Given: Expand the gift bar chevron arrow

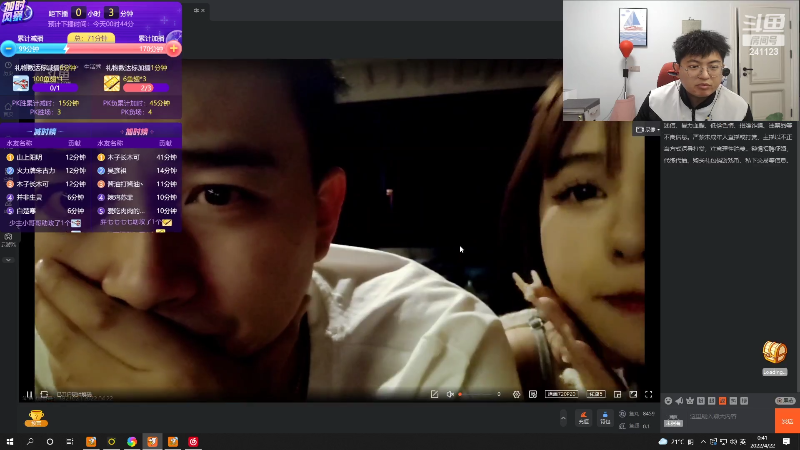Looking at the screenshot, I should (x=563, y=418).
